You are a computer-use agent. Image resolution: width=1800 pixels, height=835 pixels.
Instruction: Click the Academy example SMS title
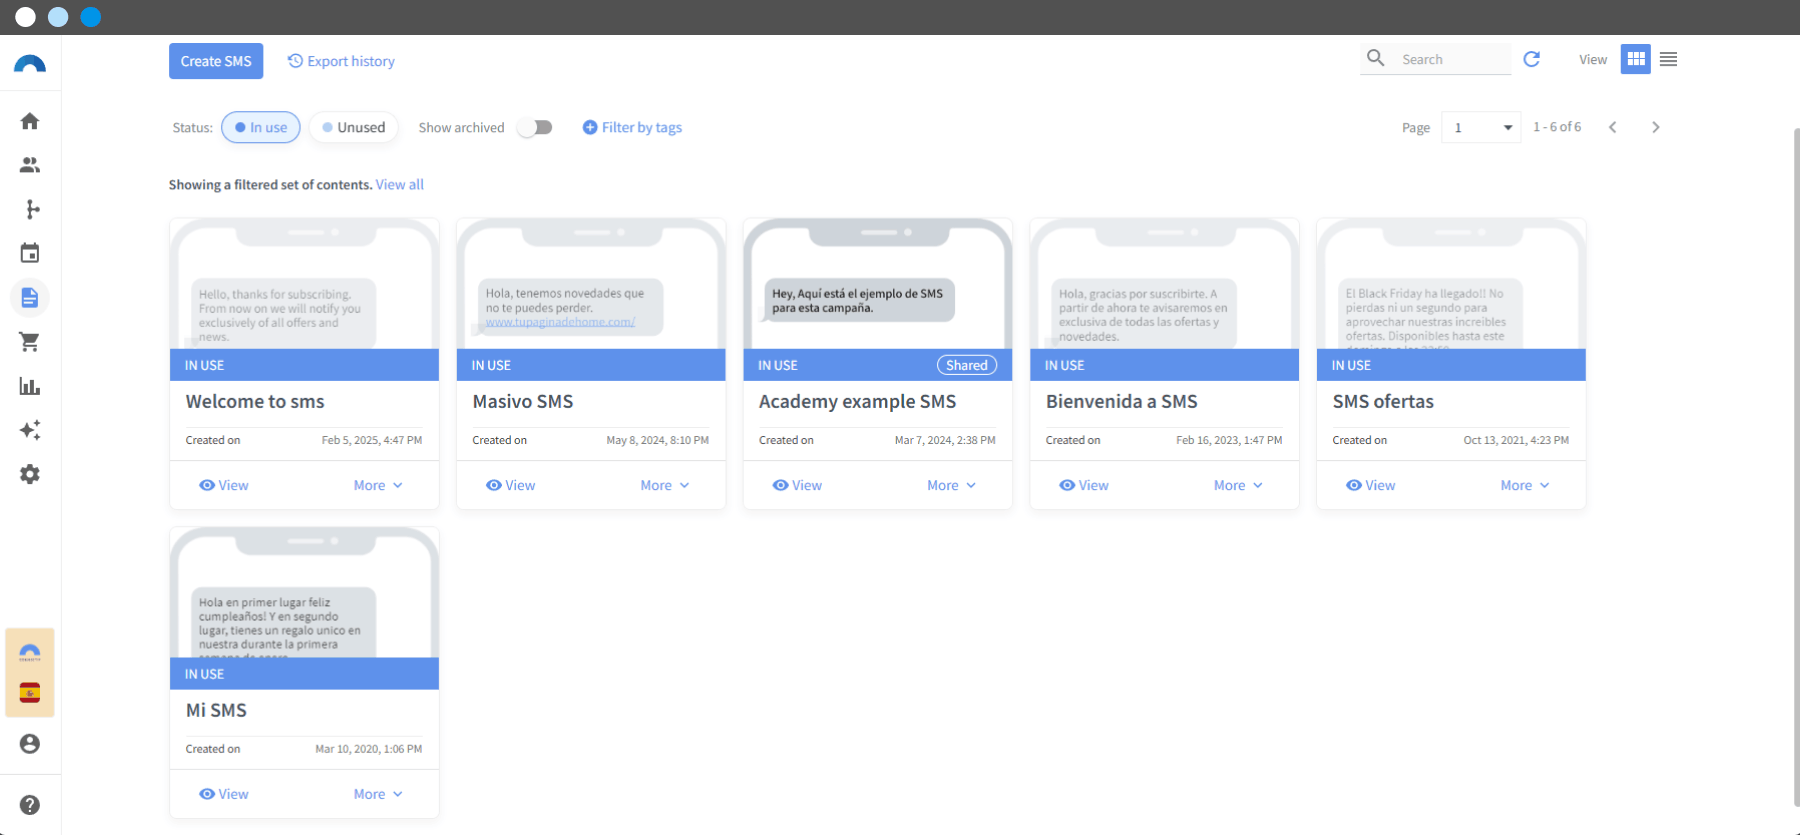click(858, 401)
